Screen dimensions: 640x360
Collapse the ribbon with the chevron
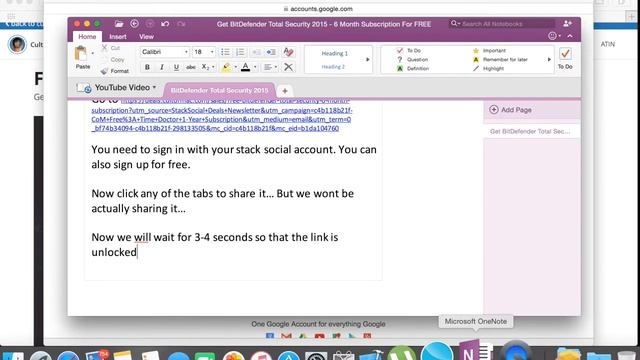click(x=570, y=36)
